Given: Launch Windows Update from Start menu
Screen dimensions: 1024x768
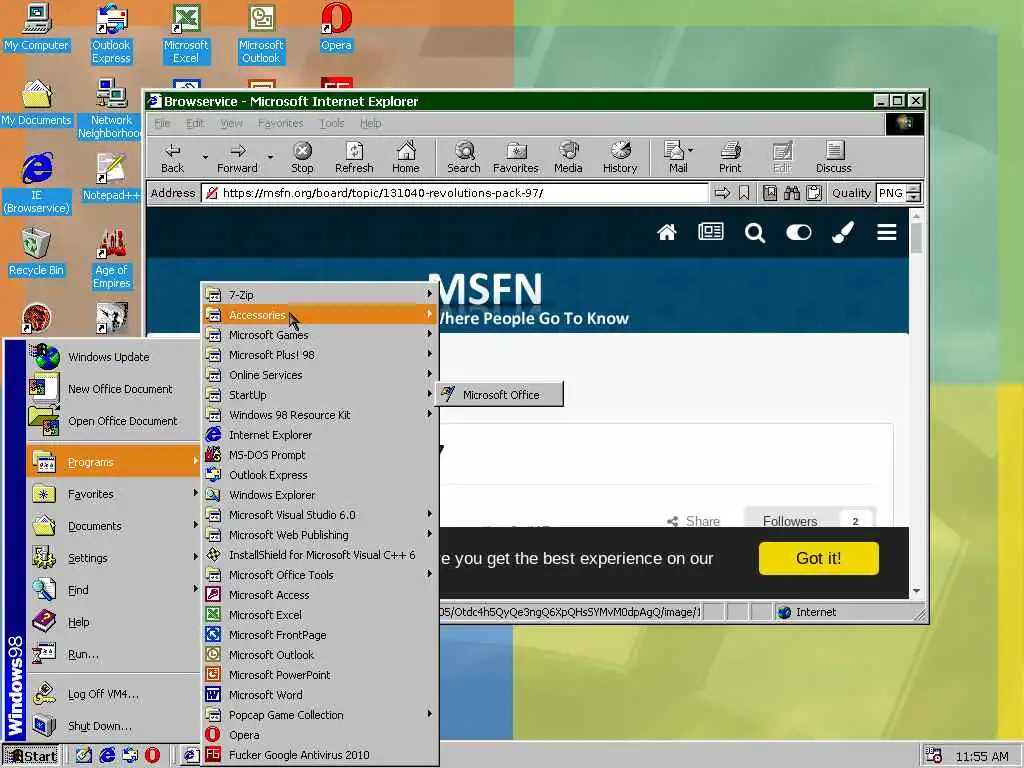Looking at the screenshot, I should point(113,357).
